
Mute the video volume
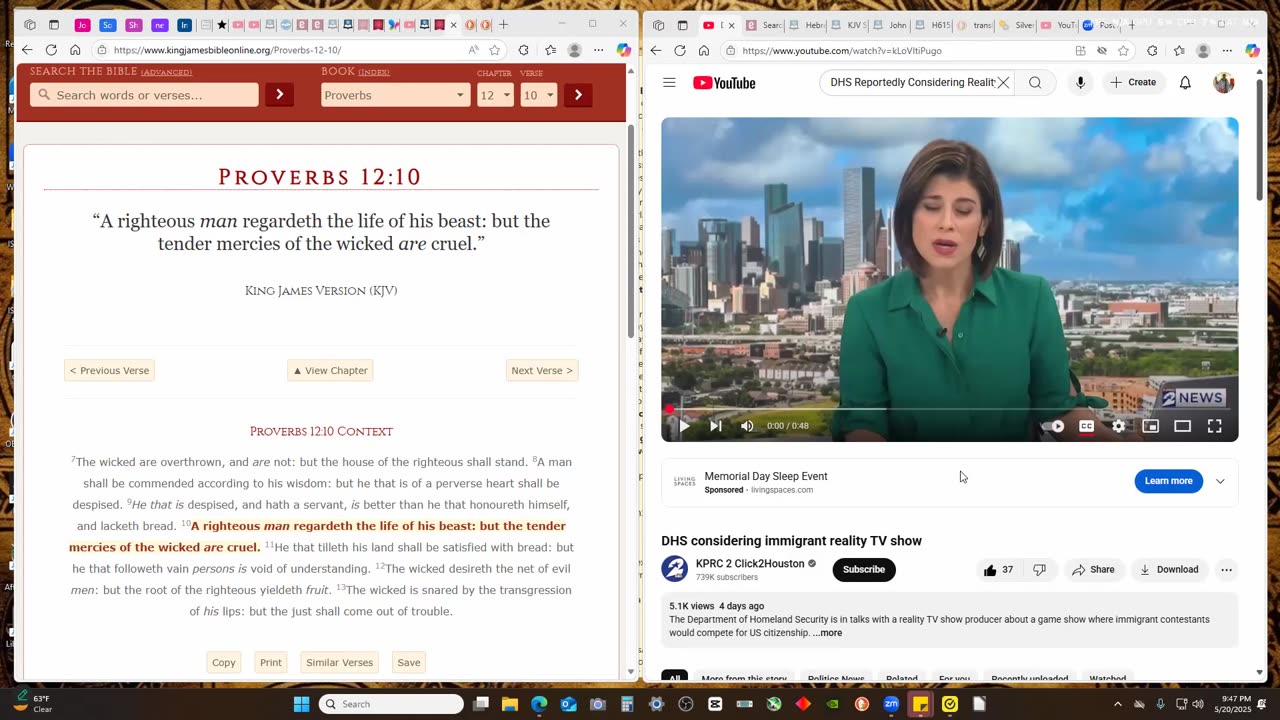tap(747, 426)
